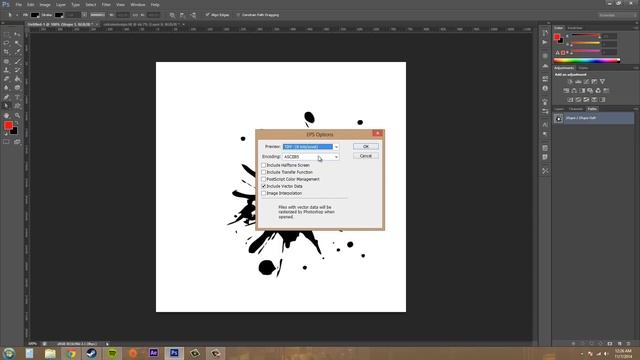This screenshot has width=640, height=360.
Task: Click OK in EPS Options dialog
Action: 366,146
